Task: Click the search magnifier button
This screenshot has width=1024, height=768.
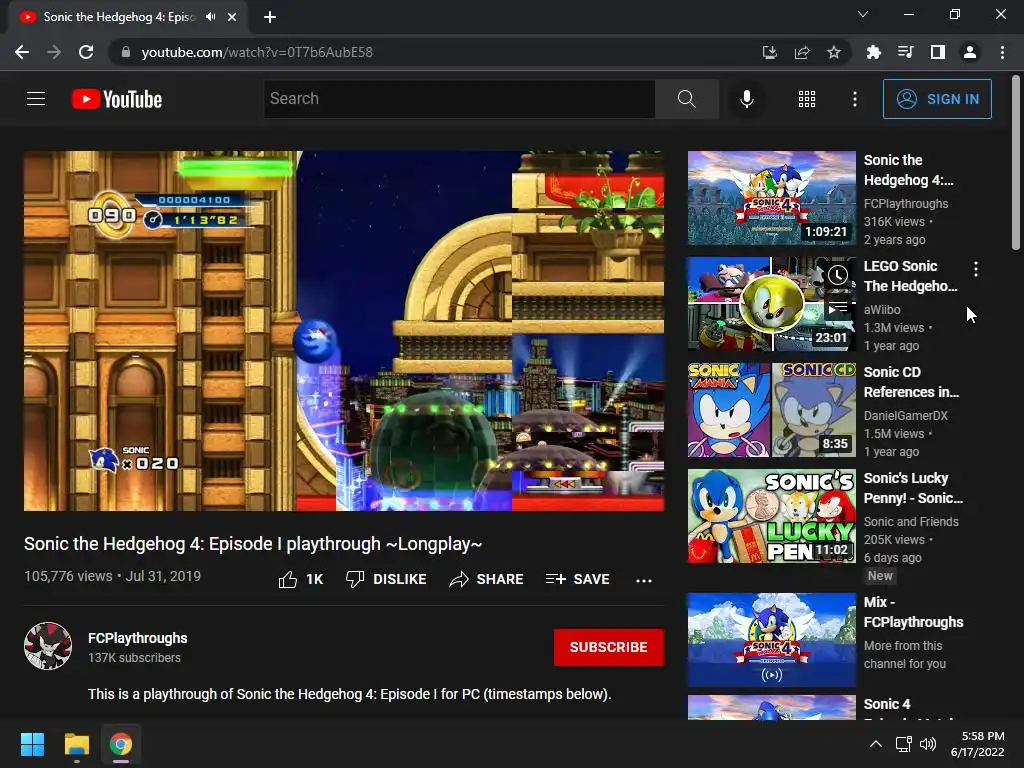Action: pyautogui.click(x=686, y=99)
